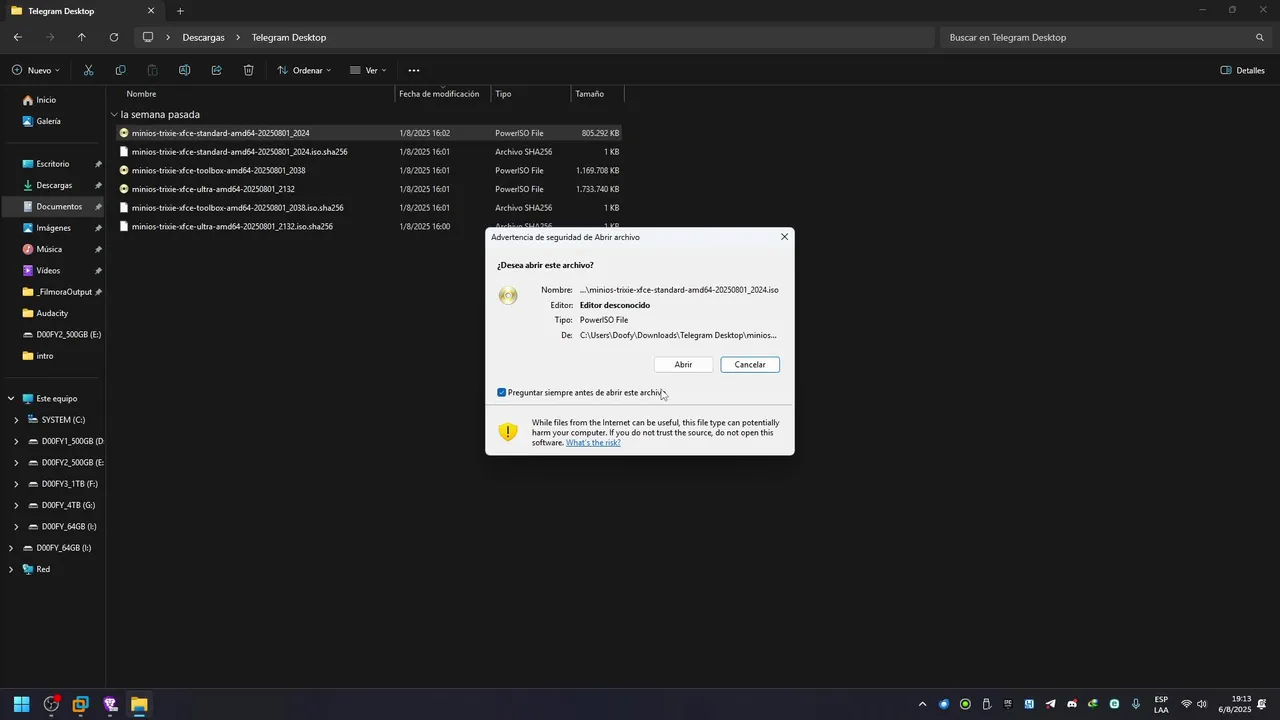Viewport: 1280px width, 720px height.
Task: Click the Share icon in toolbar
Action: click(216, 70)
